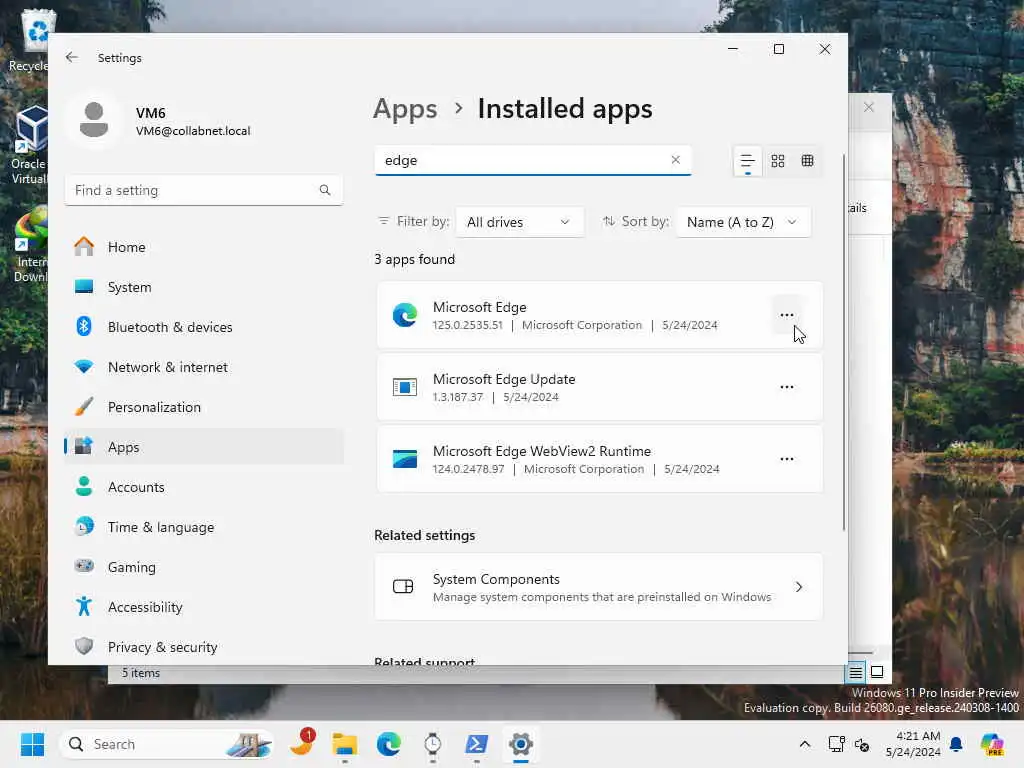Image resolution: width=1024 pixels, height=768 pixels.
Task: Open PowerShell from the taskbar
Action: point(477,744)
